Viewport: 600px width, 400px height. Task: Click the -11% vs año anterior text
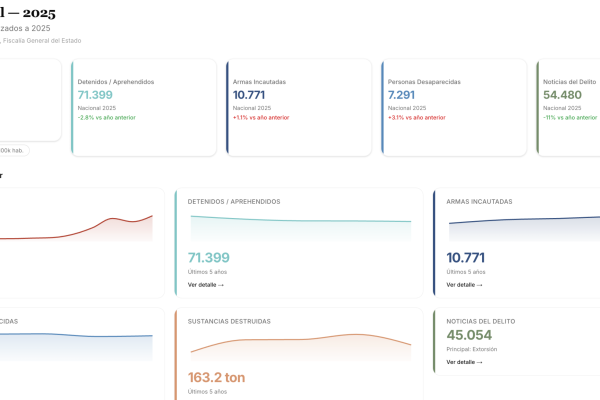(570, 118)
